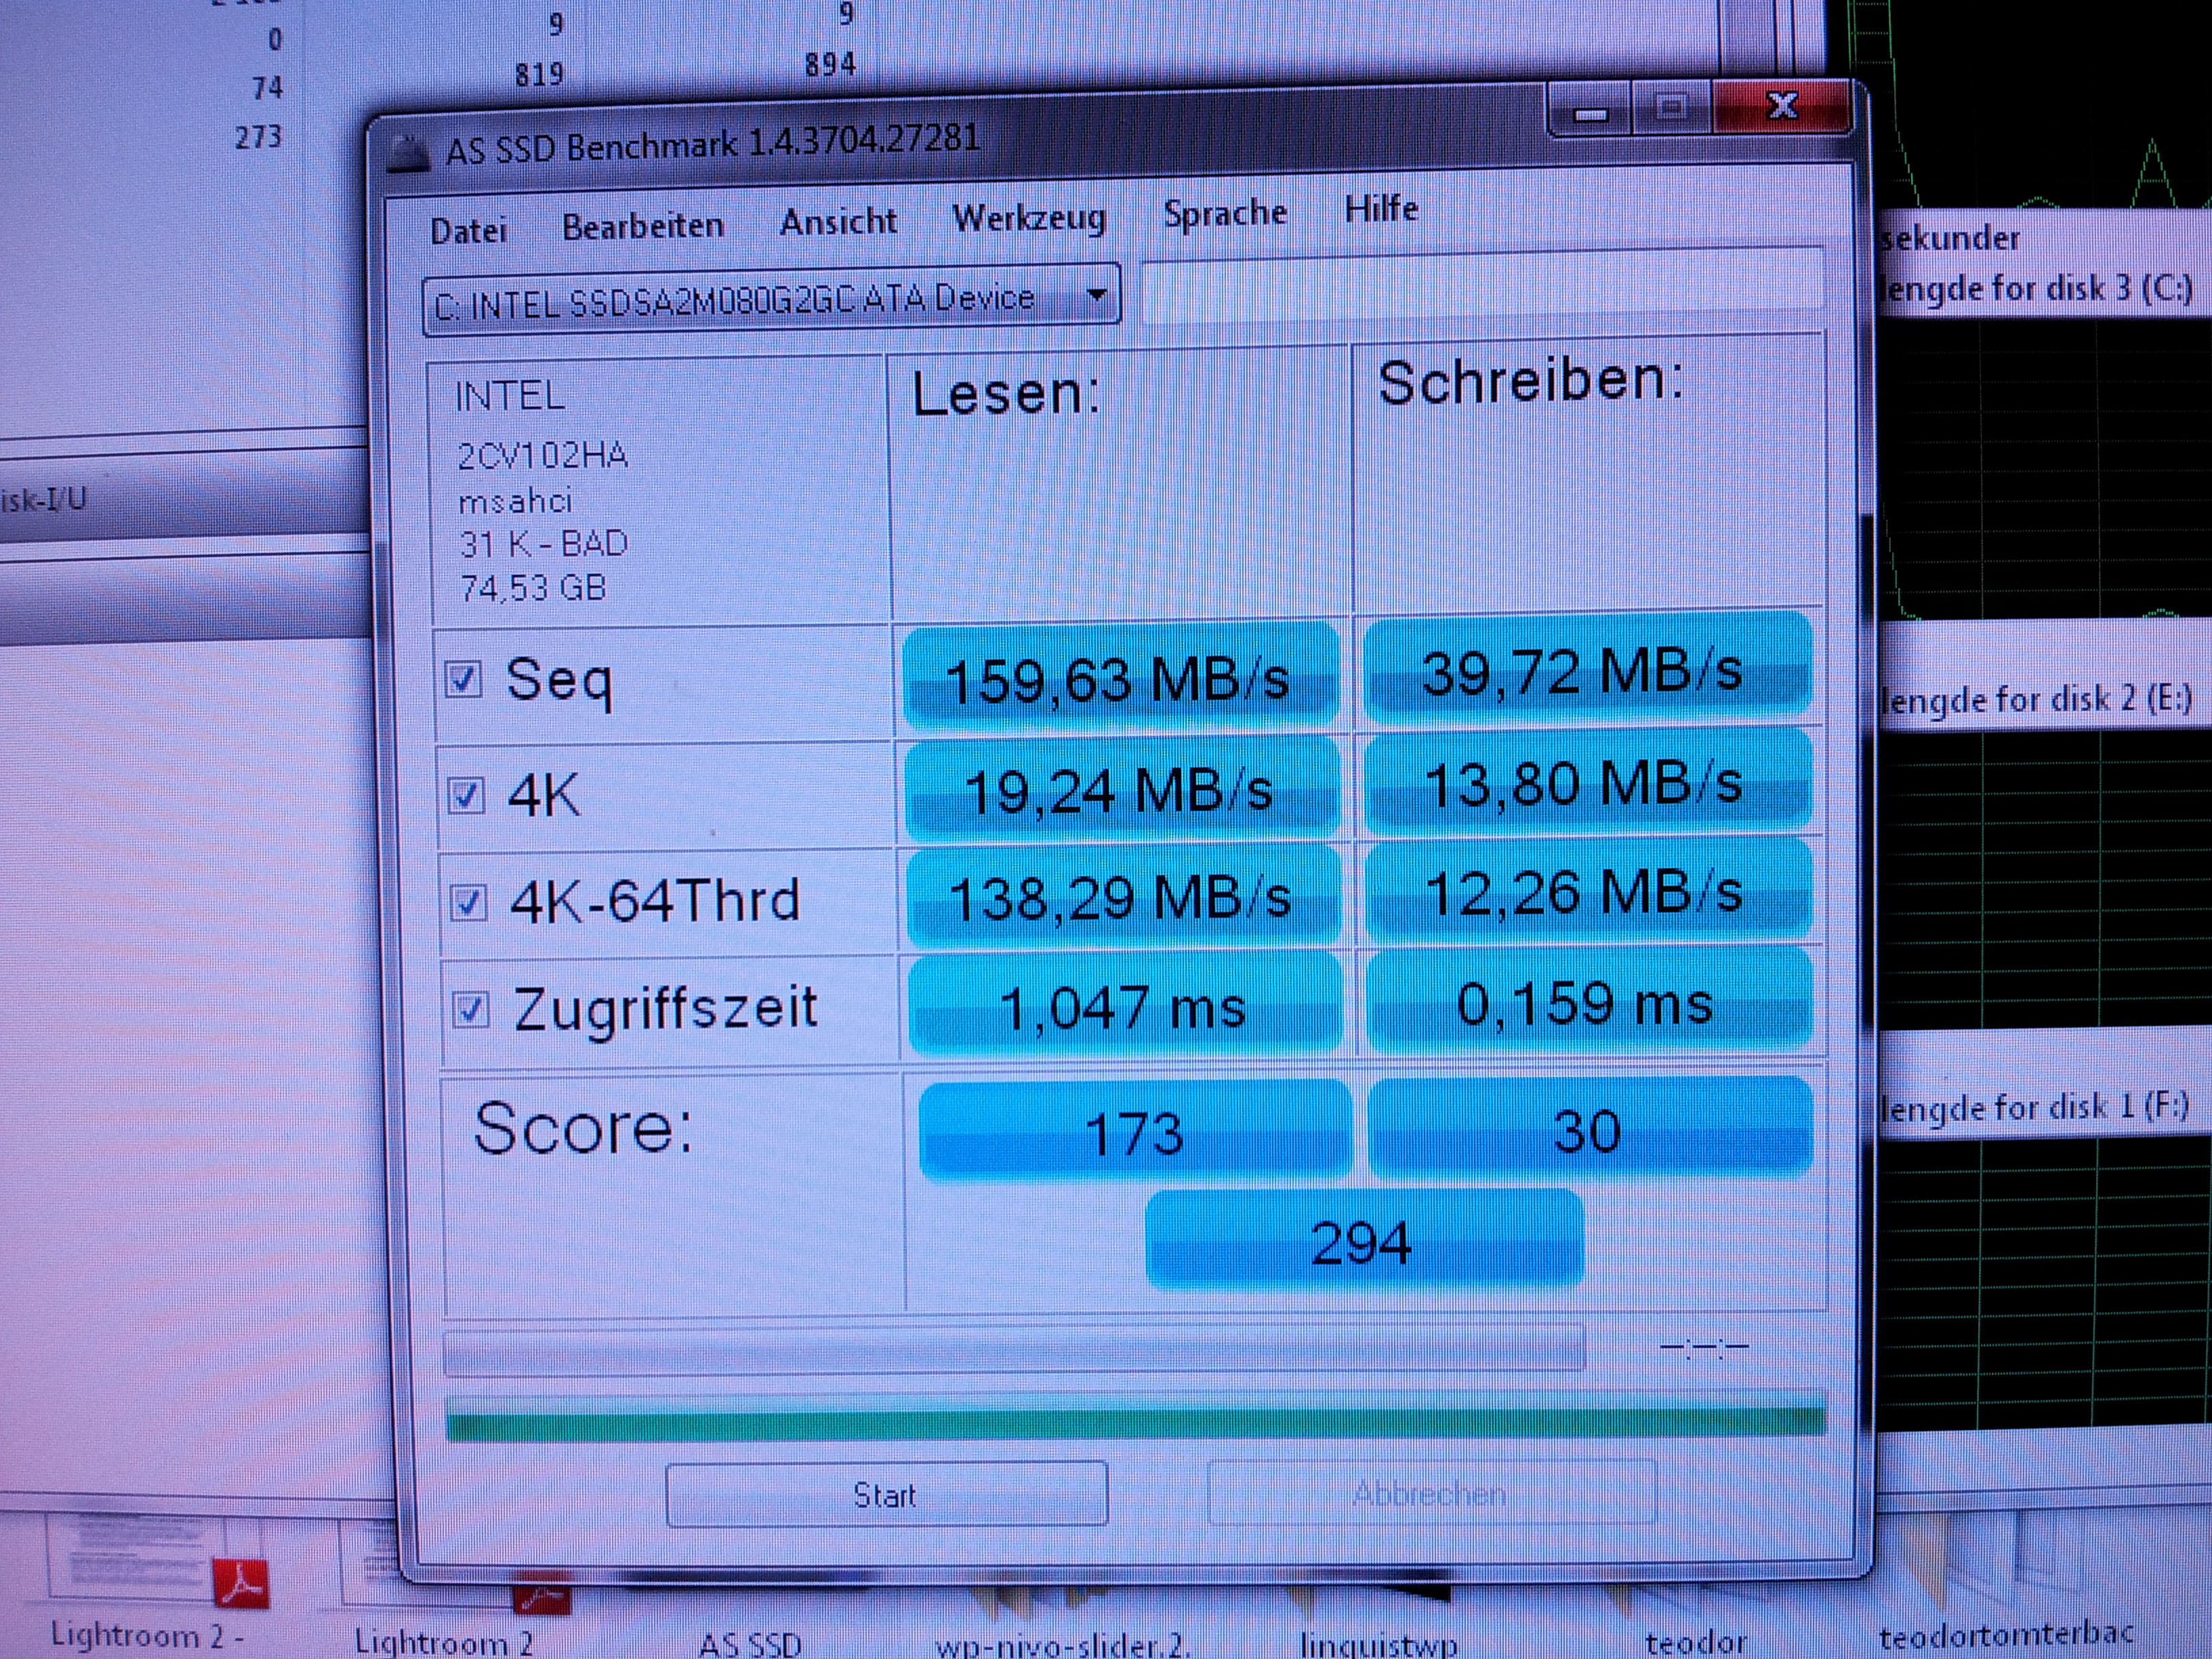Close the AS SSD Benchmark window
The image size is (2212, 1659).
[x=1783, y=105]
